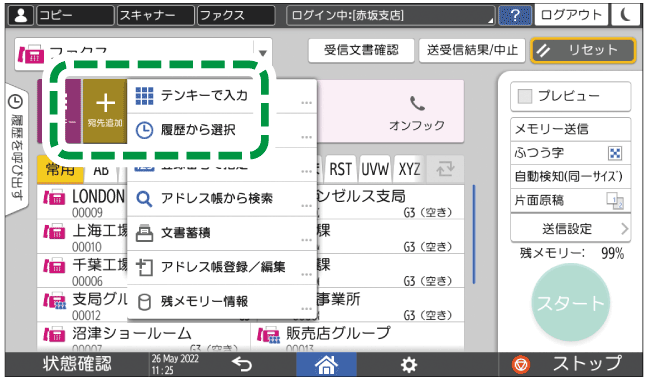Screen dimensions: 648x384
Task: Open settings gear icon
Action: [x=409, y=365]
